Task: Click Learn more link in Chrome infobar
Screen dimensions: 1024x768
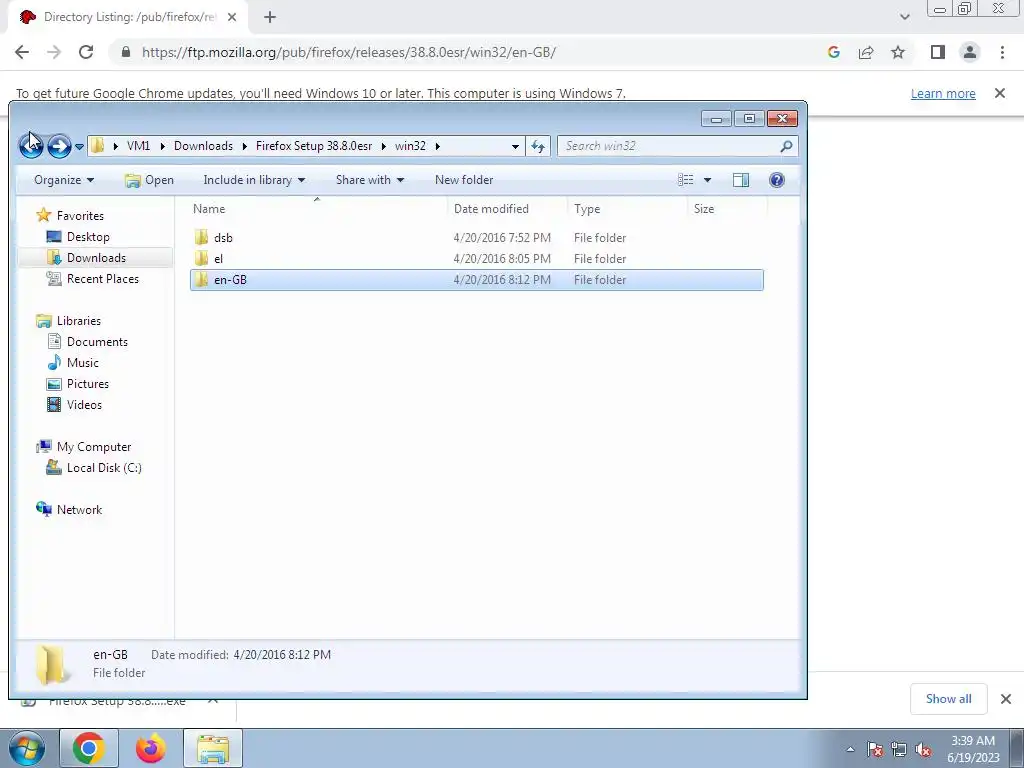Action: click(943, 93)
